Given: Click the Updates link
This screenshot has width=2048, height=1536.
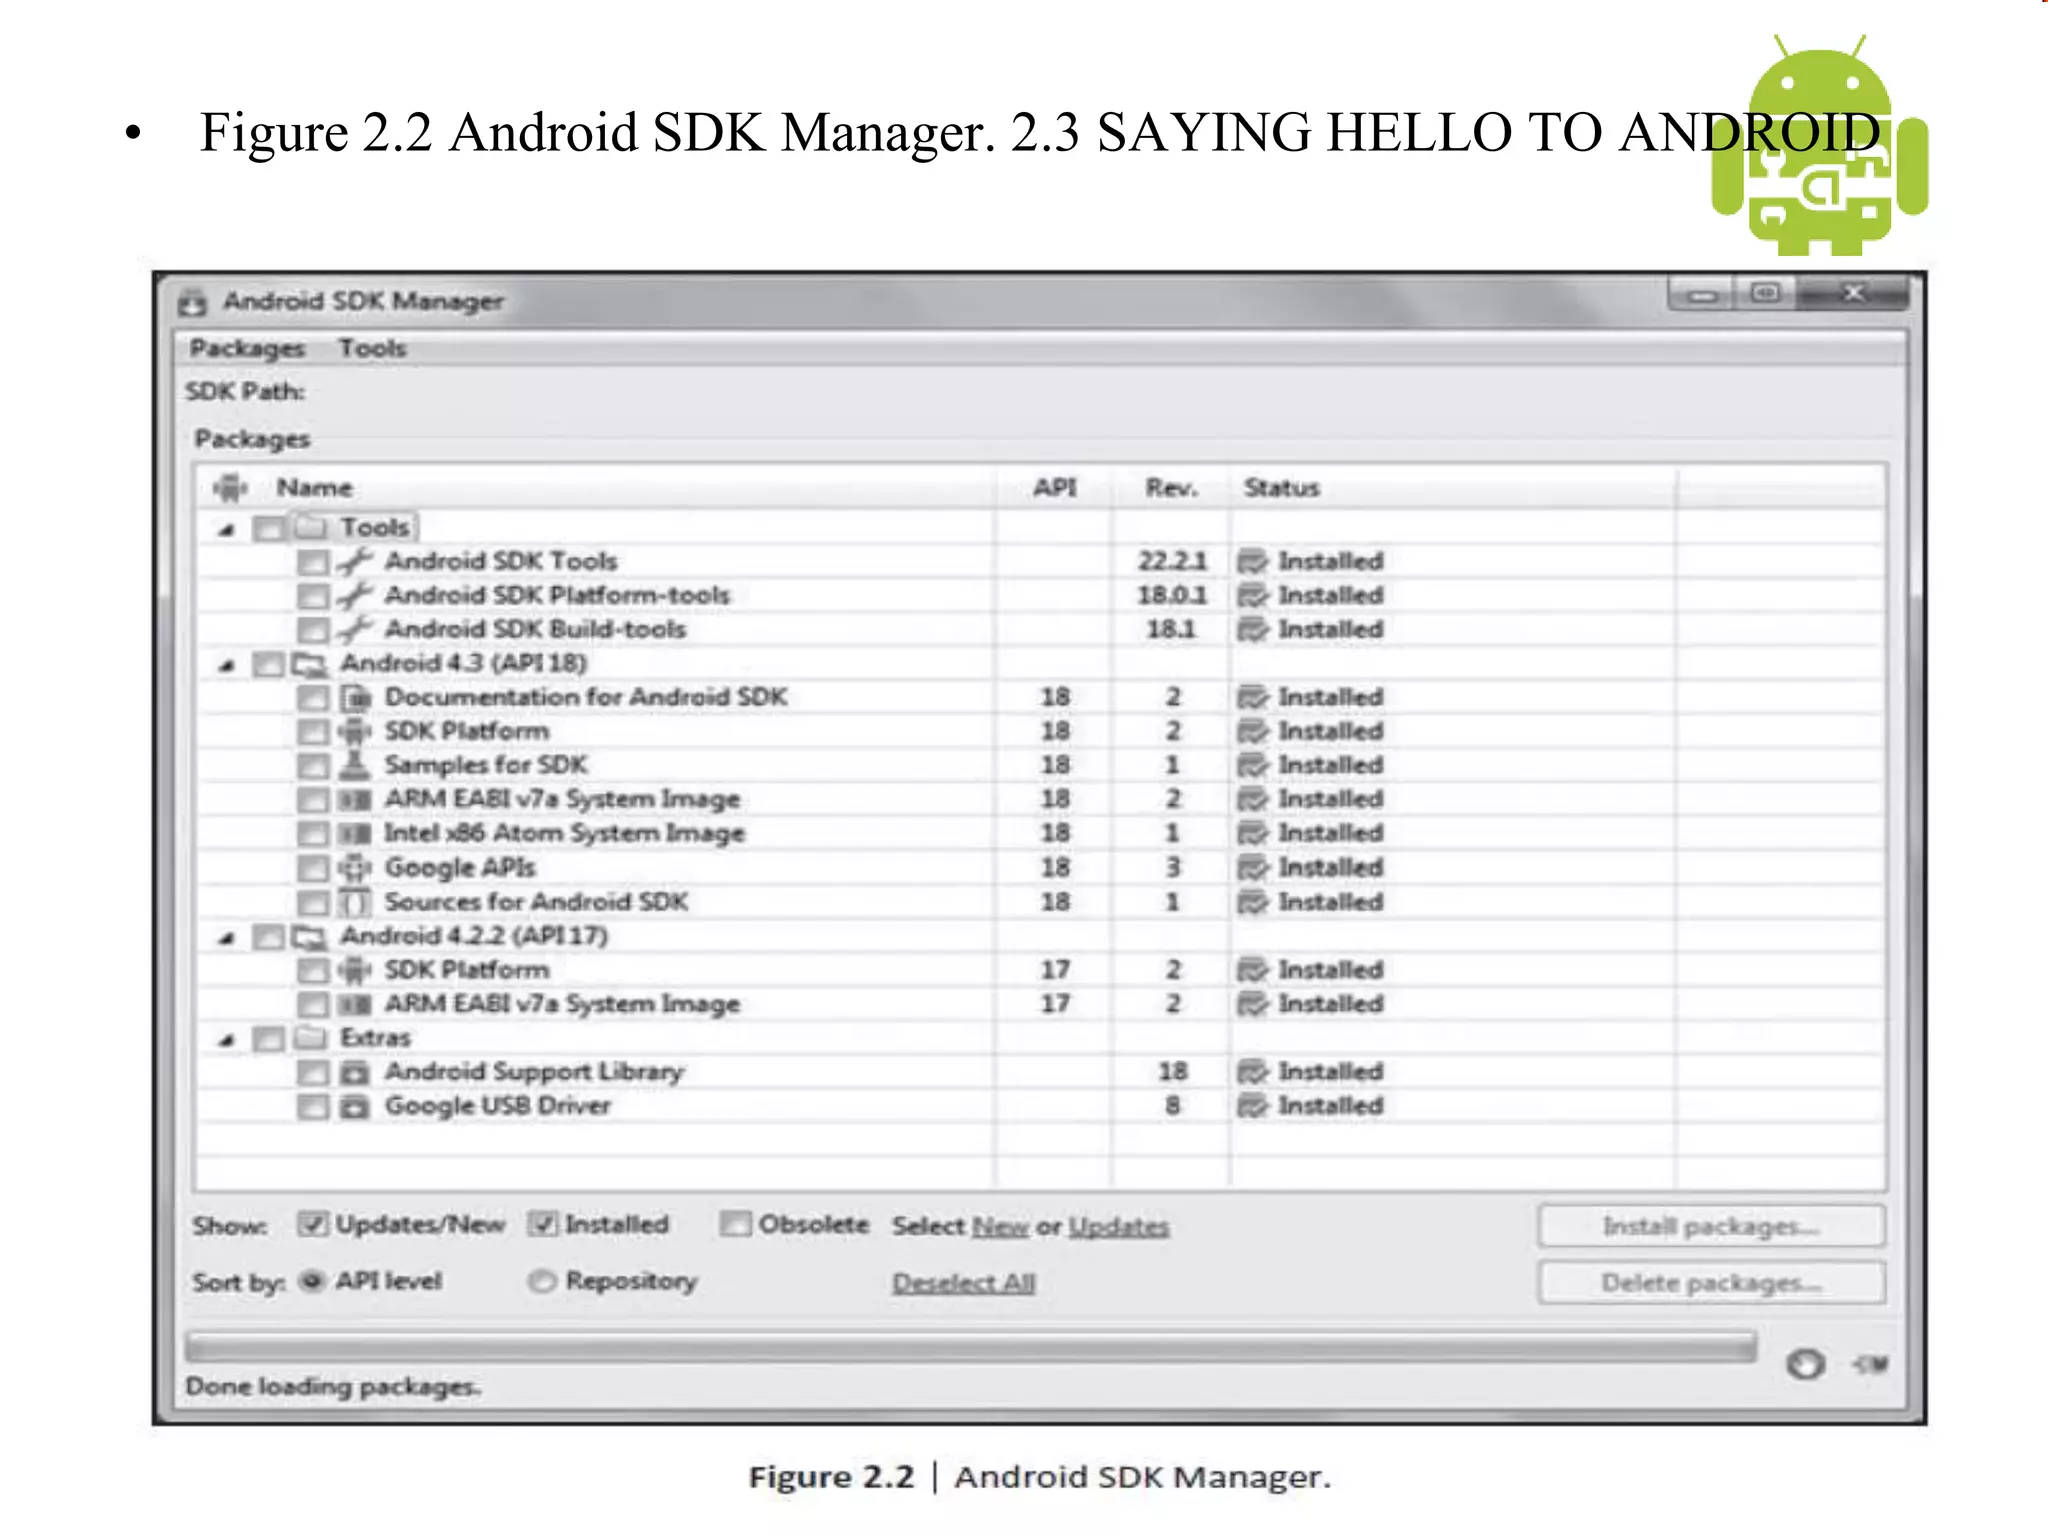Looking at the screenshot, I should 1118,1226.
